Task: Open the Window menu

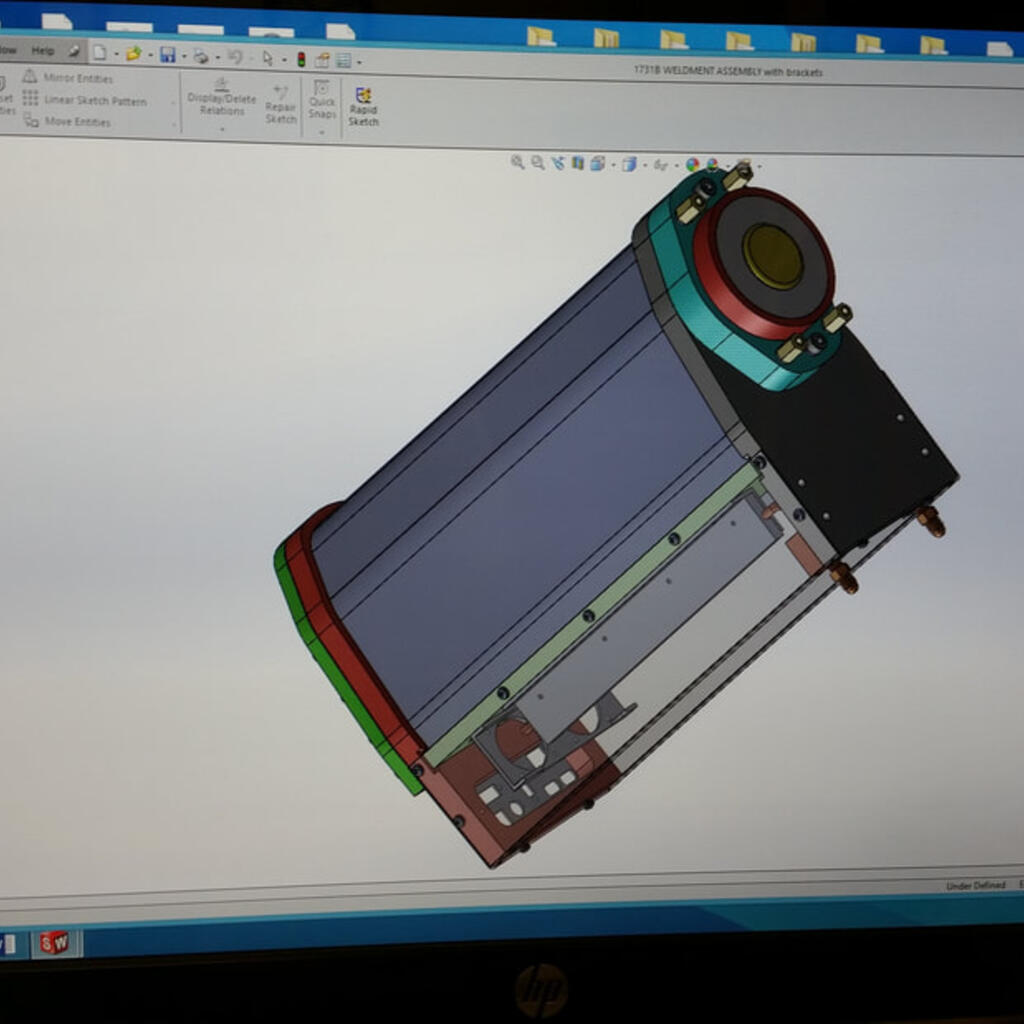Action: click(7, 50)
